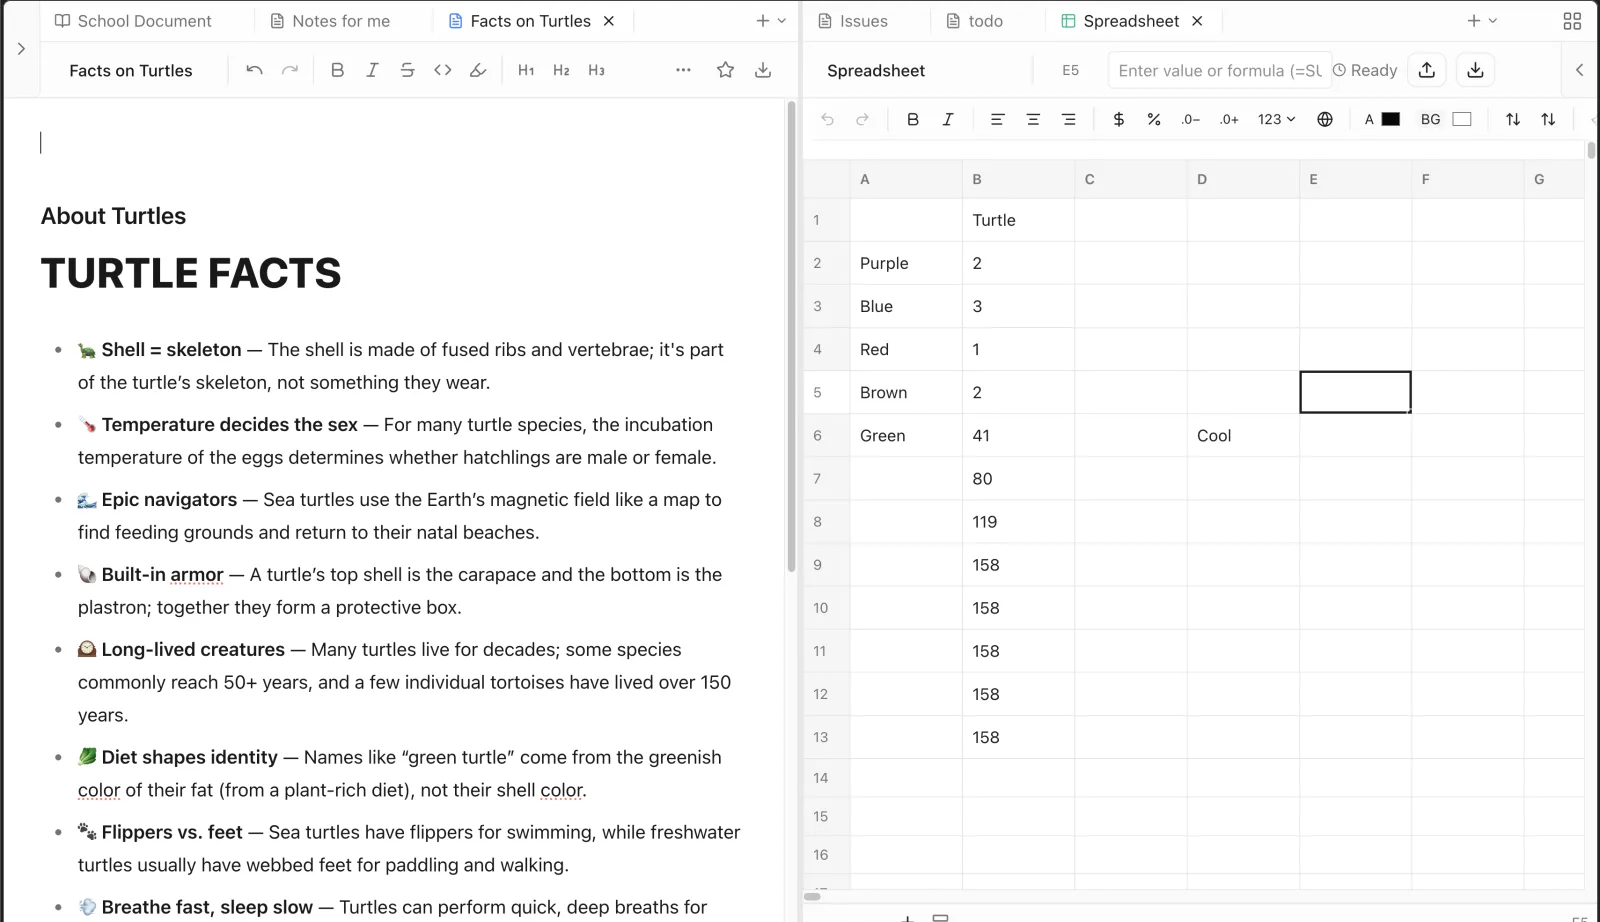Switch to Notes for me tab
1600x922 pixels.
coord(331,21)
